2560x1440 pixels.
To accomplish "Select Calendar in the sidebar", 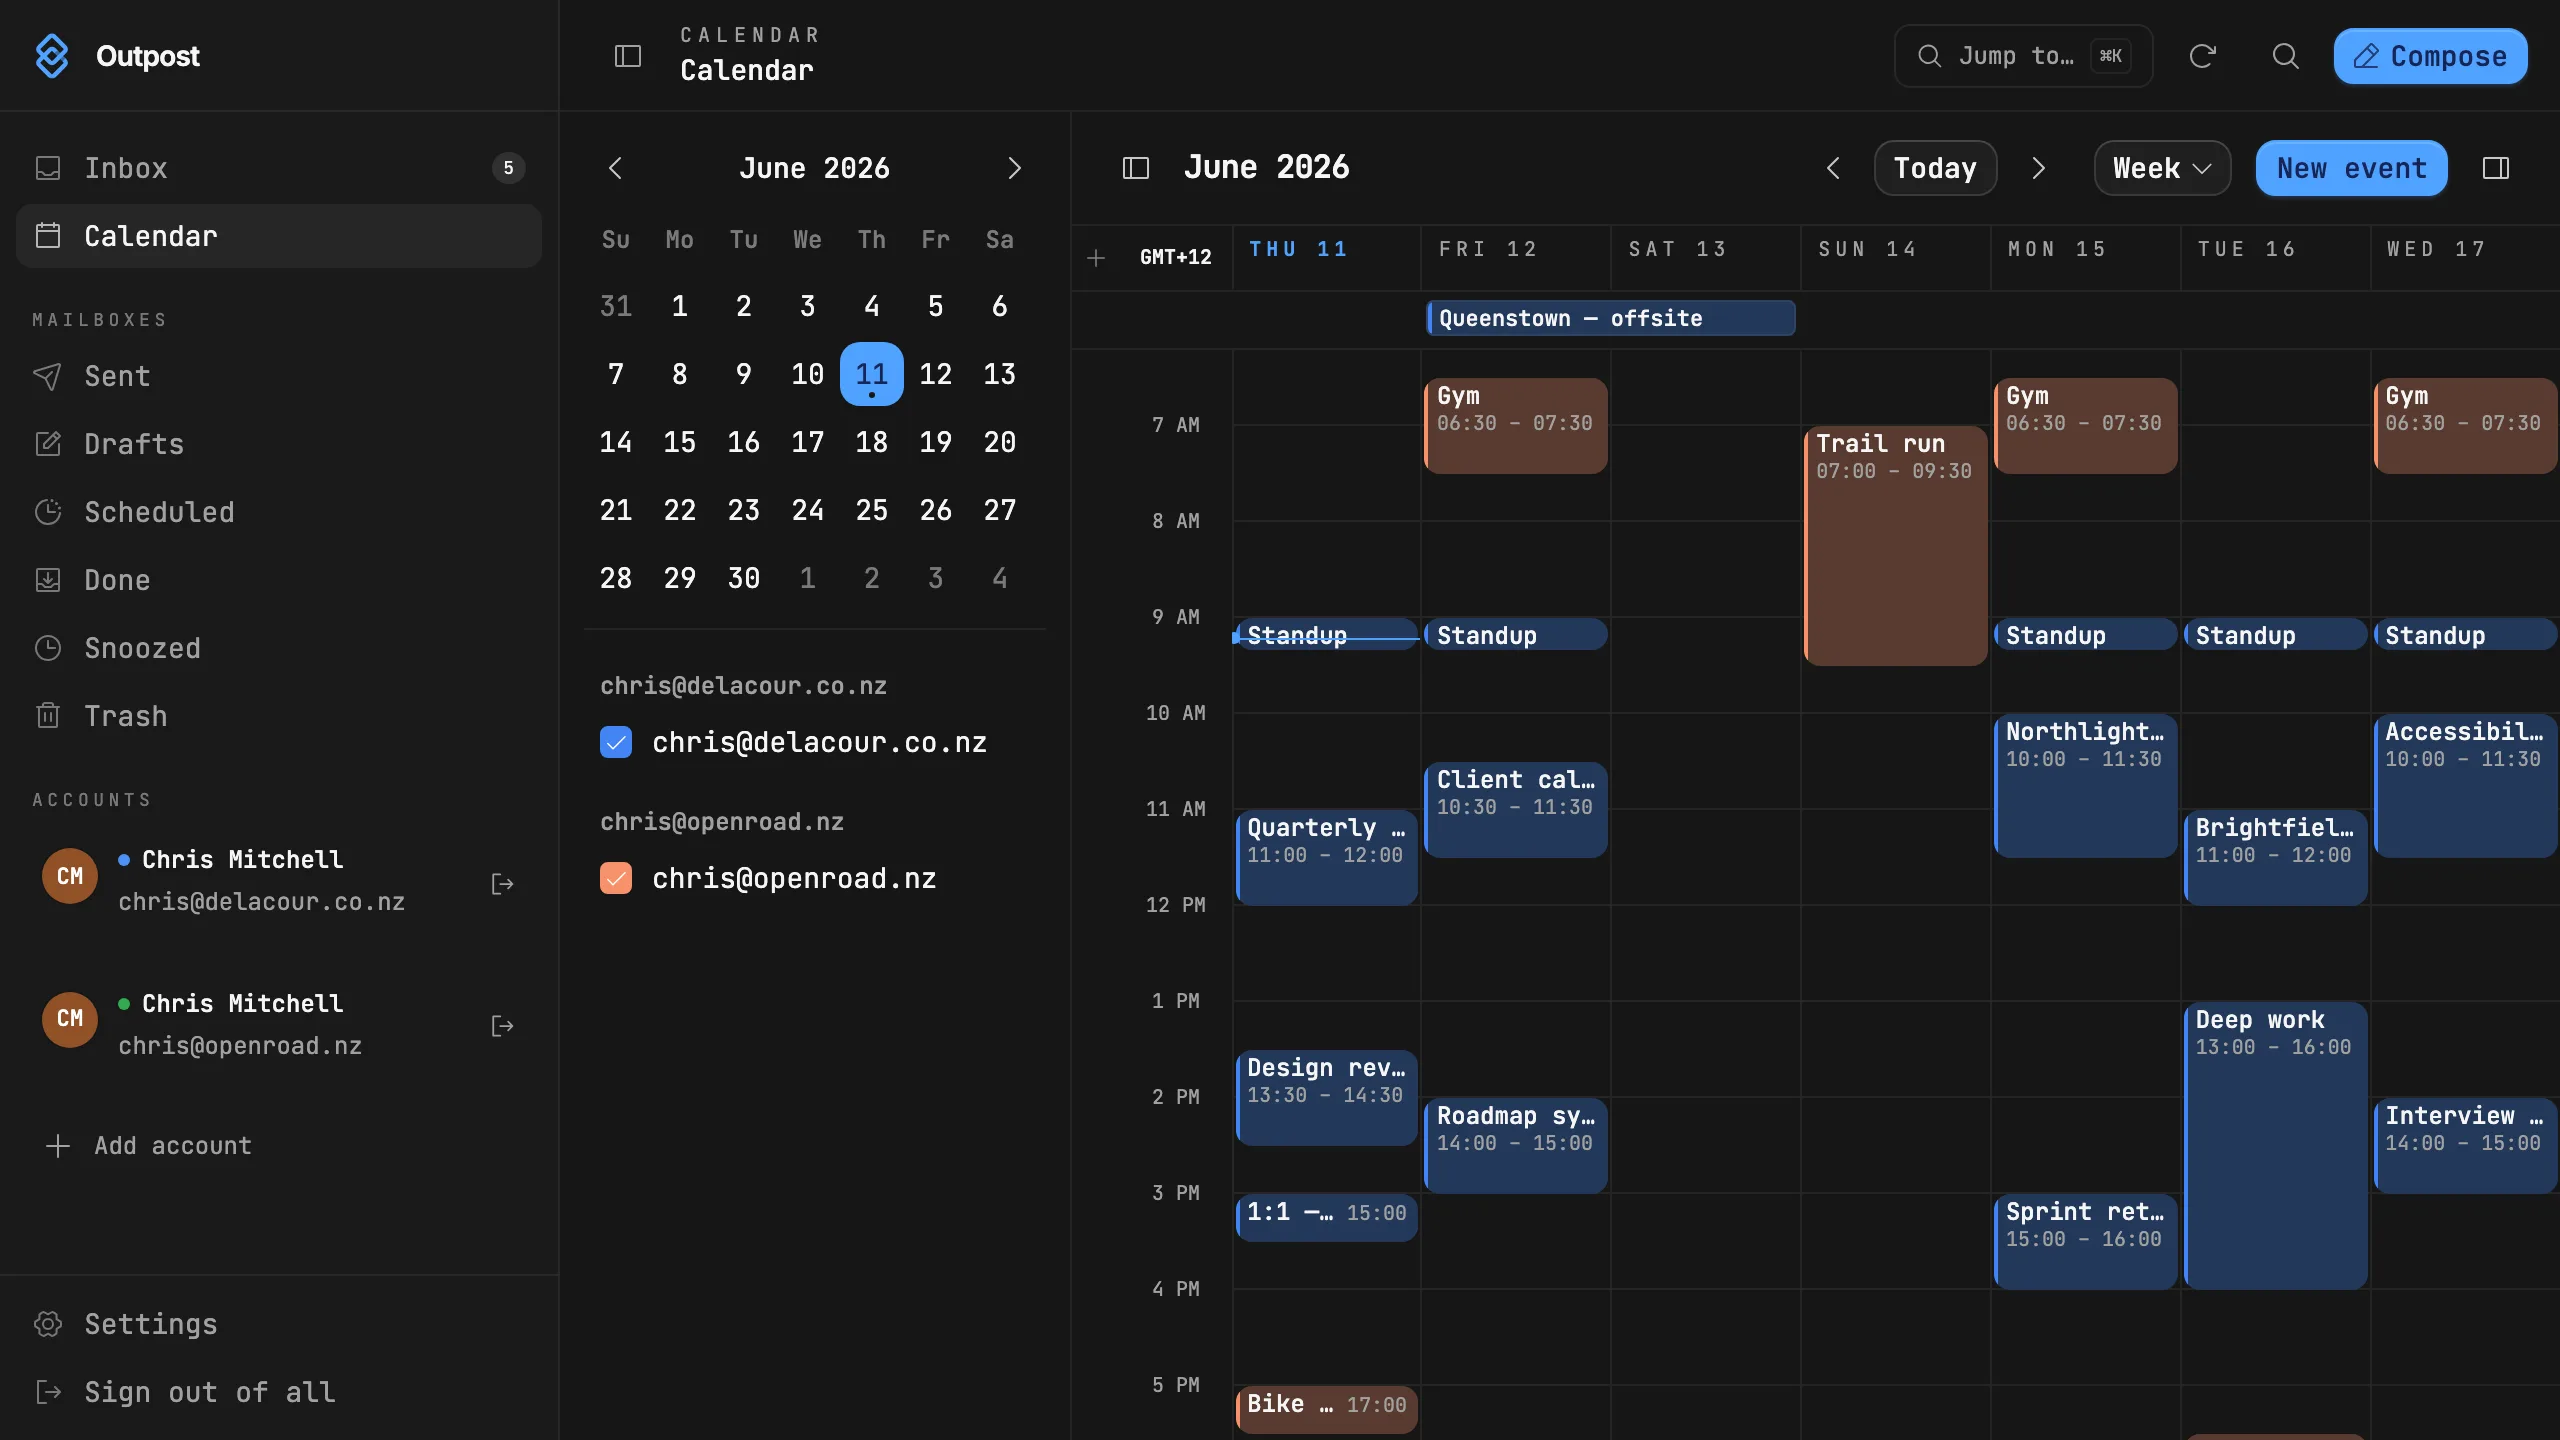I will point(279,236).
